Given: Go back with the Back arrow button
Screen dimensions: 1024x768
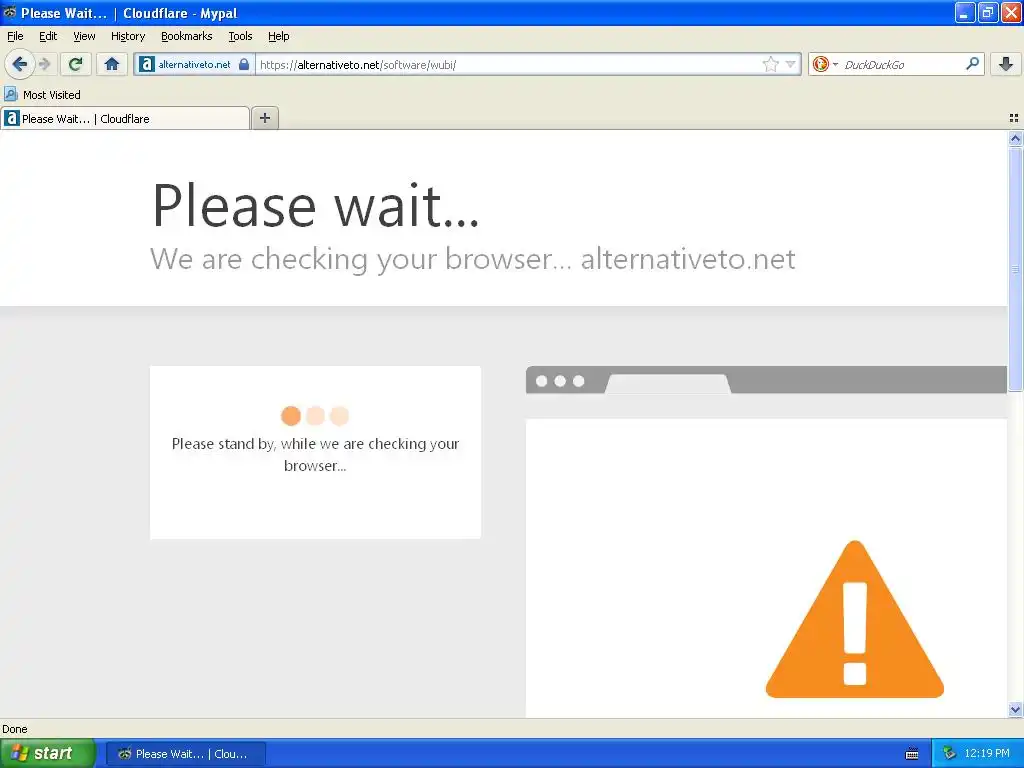Looking at the screenshot, I should point(20,64).
